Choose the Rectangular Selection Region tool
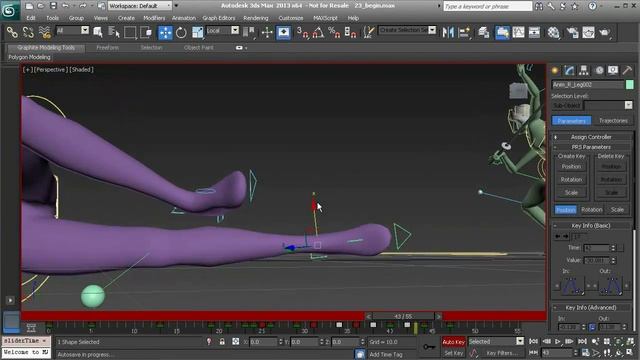The height and width of the screenshot is (360, 640). [130, 32]
